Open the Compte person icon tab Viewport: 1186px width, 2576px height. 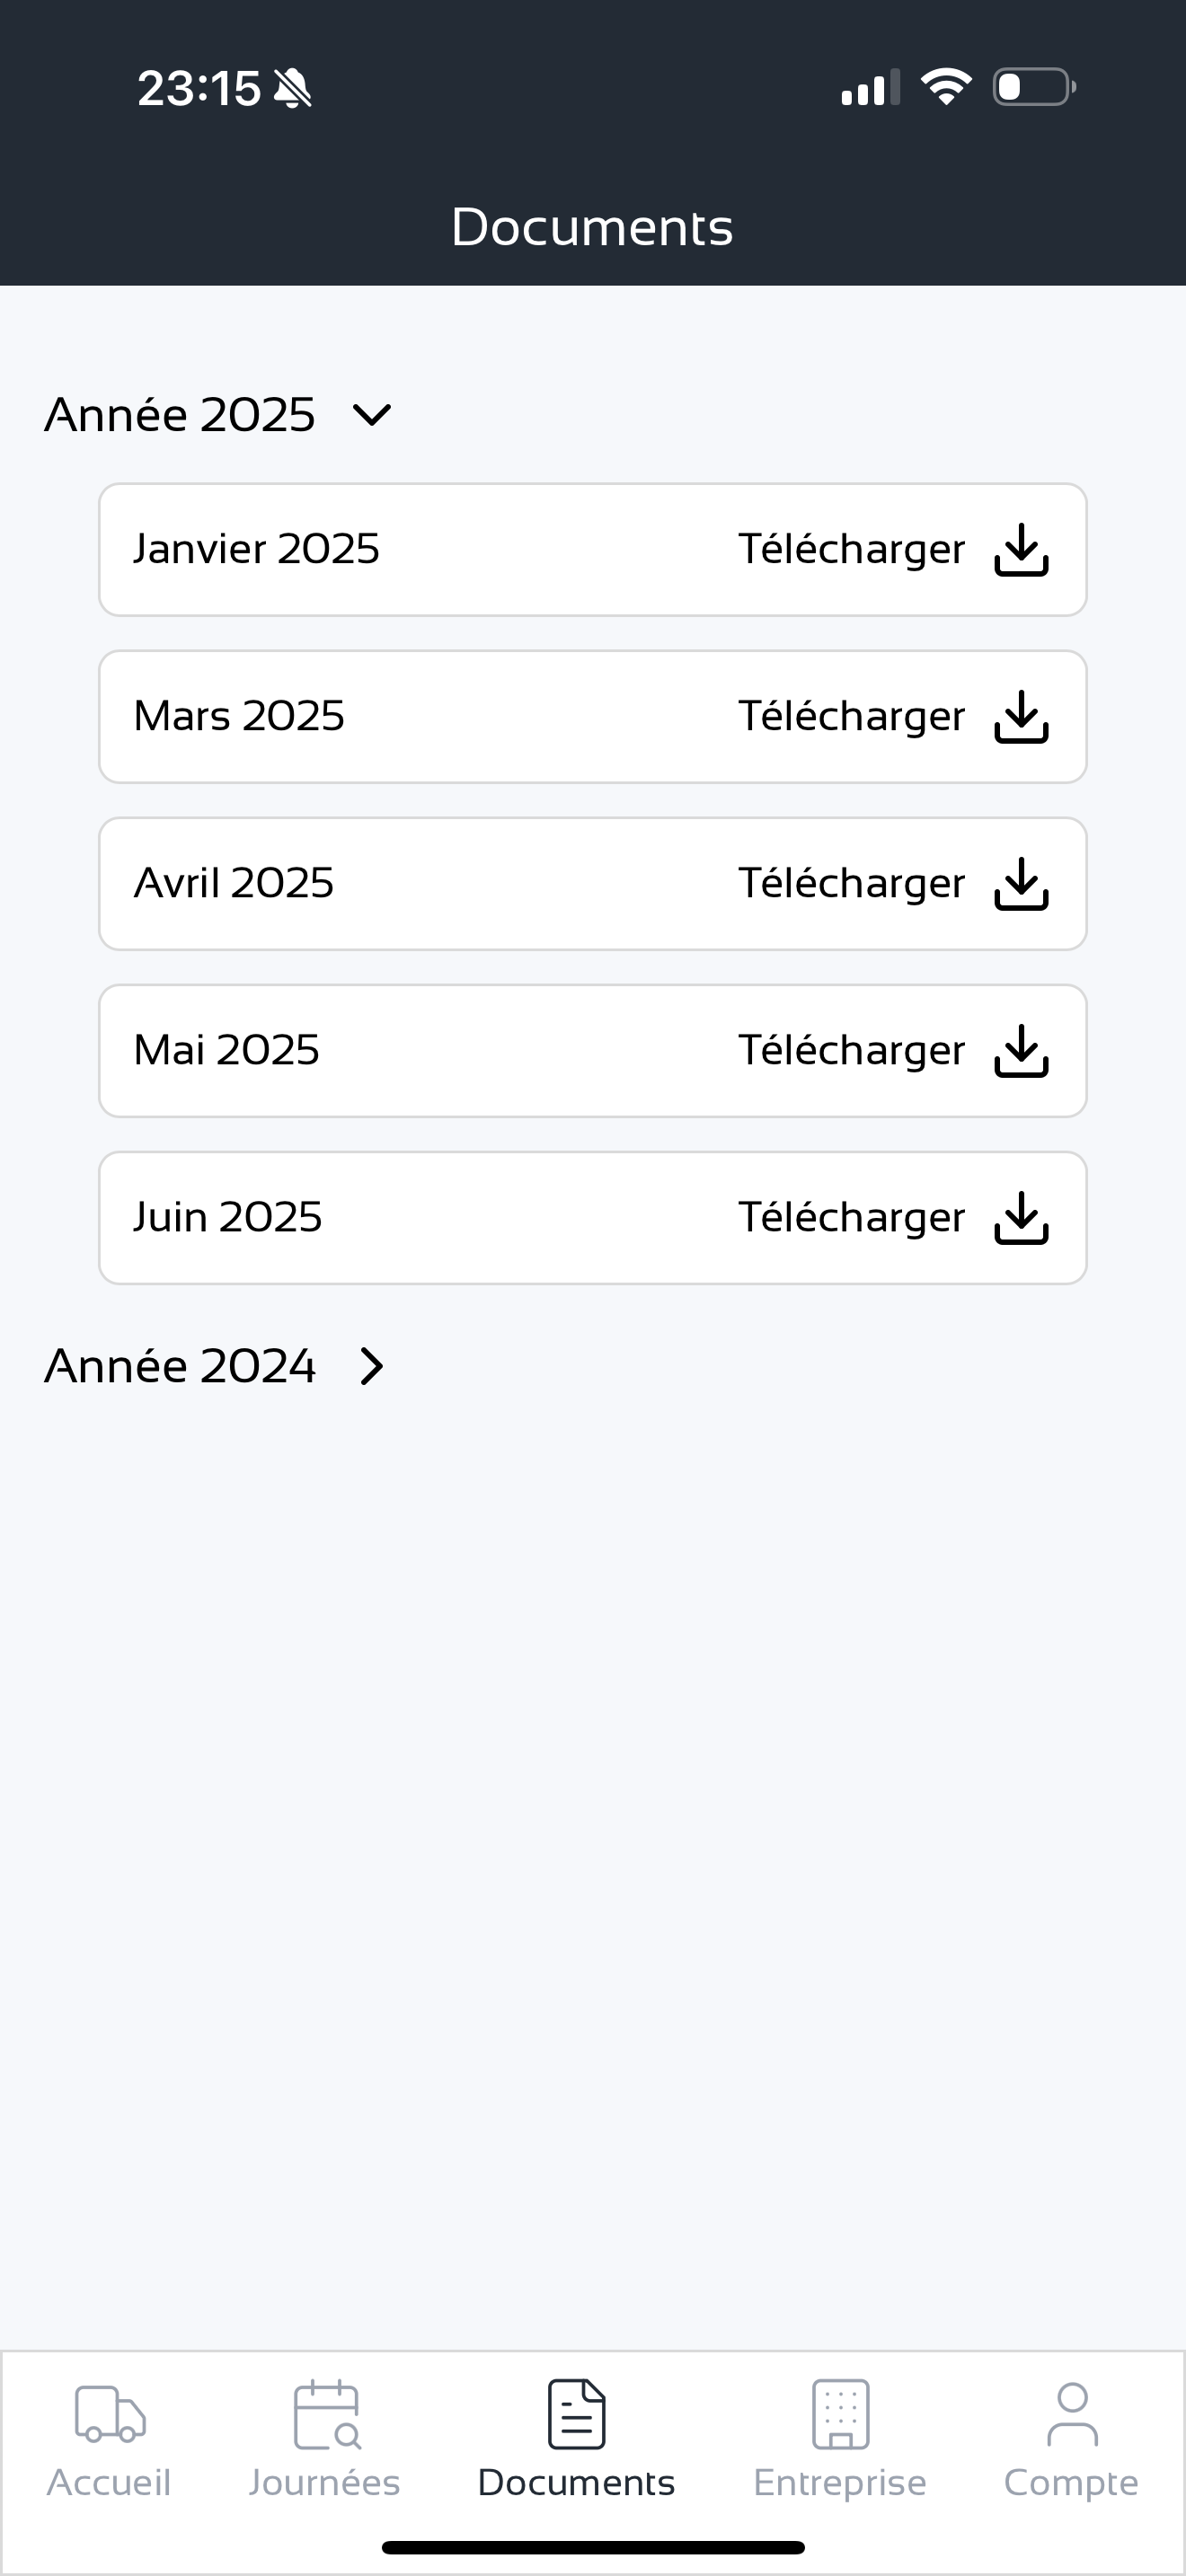(x=1072, y=2414)
